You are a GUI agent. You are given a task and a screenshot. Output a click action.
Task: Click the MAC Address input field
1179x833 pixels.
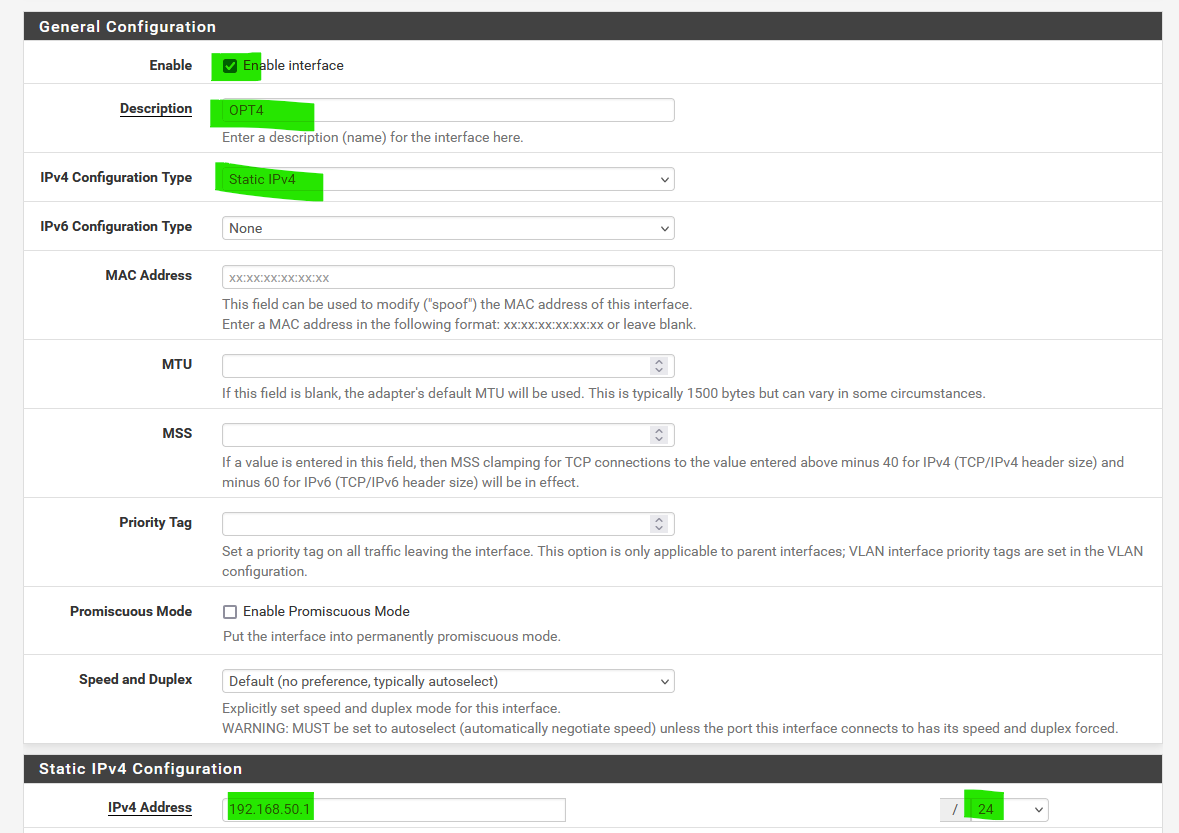pos(448,277)
